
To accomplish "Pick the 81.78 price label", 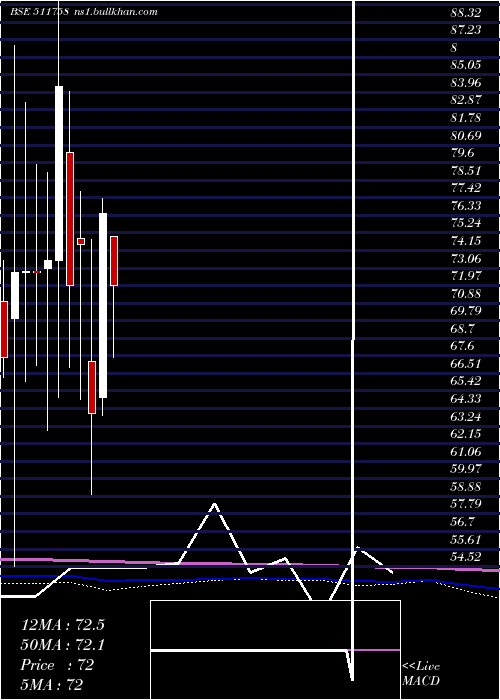I will click(x=466, y=118).
